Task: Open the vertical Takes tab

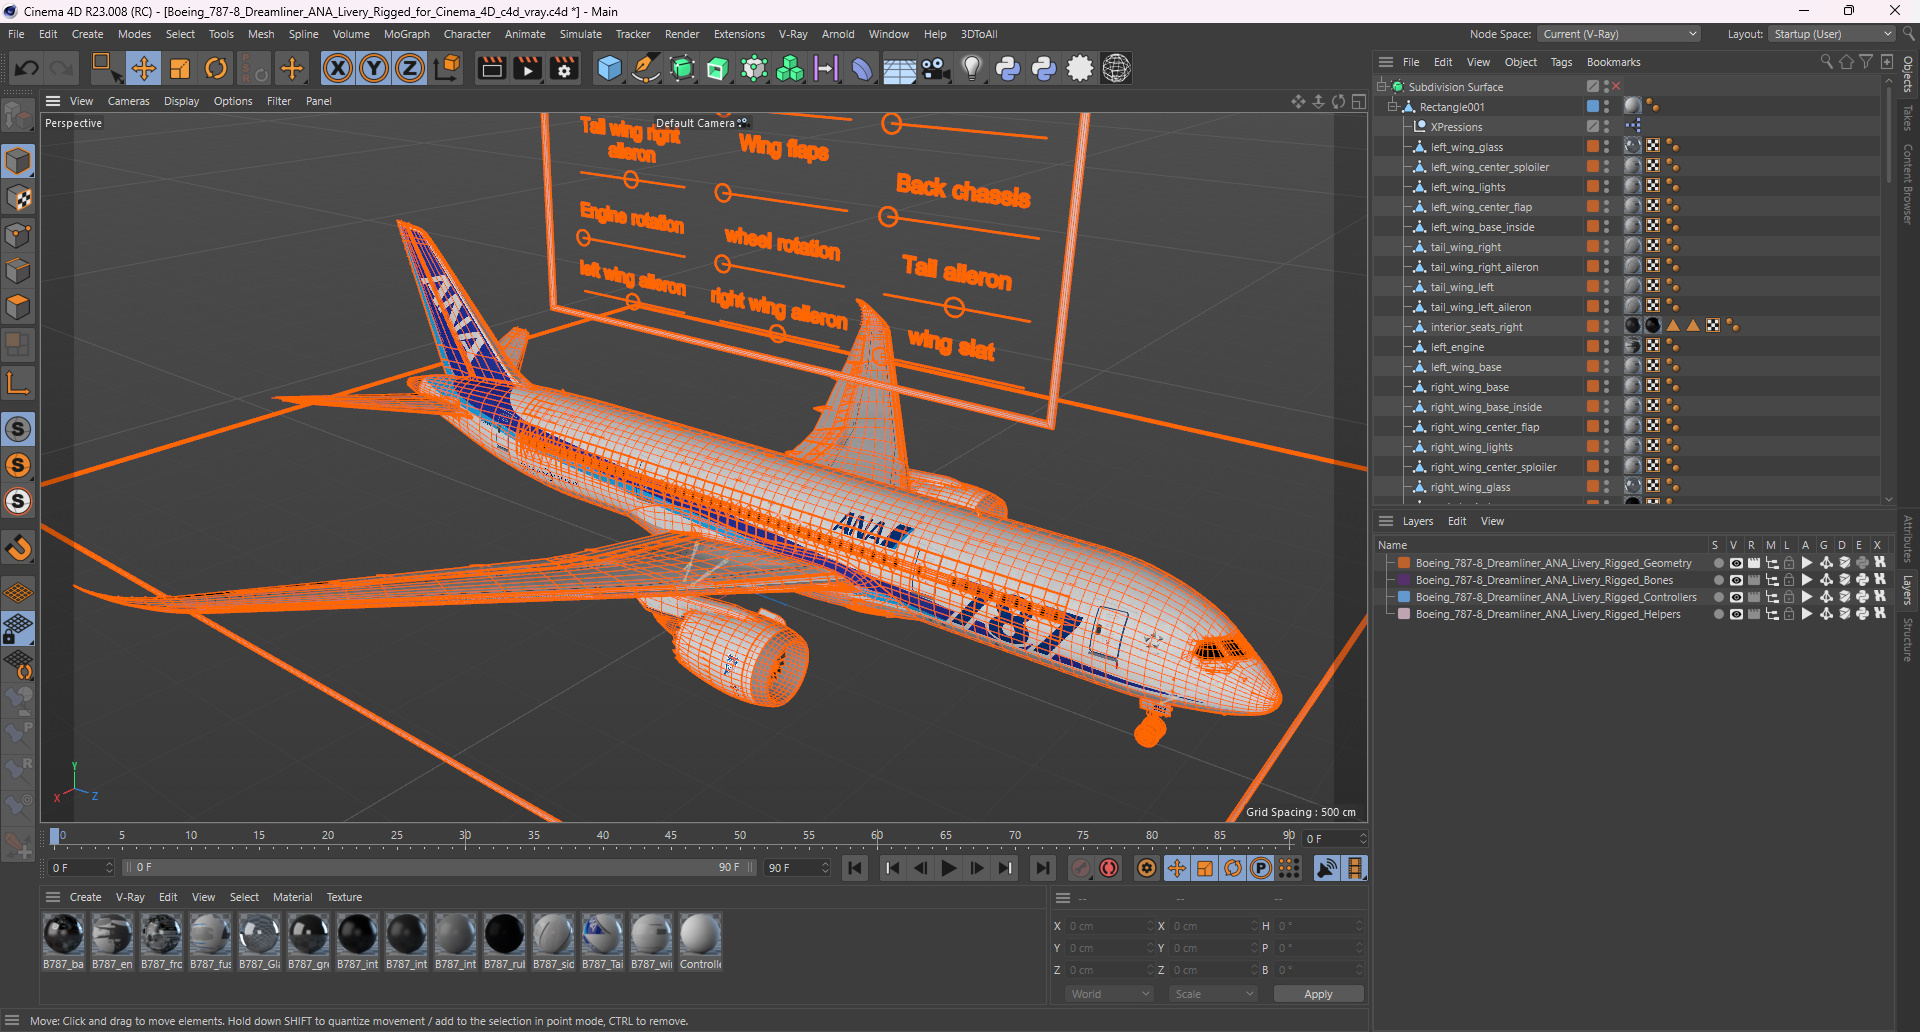Action: pos(1908,118)
